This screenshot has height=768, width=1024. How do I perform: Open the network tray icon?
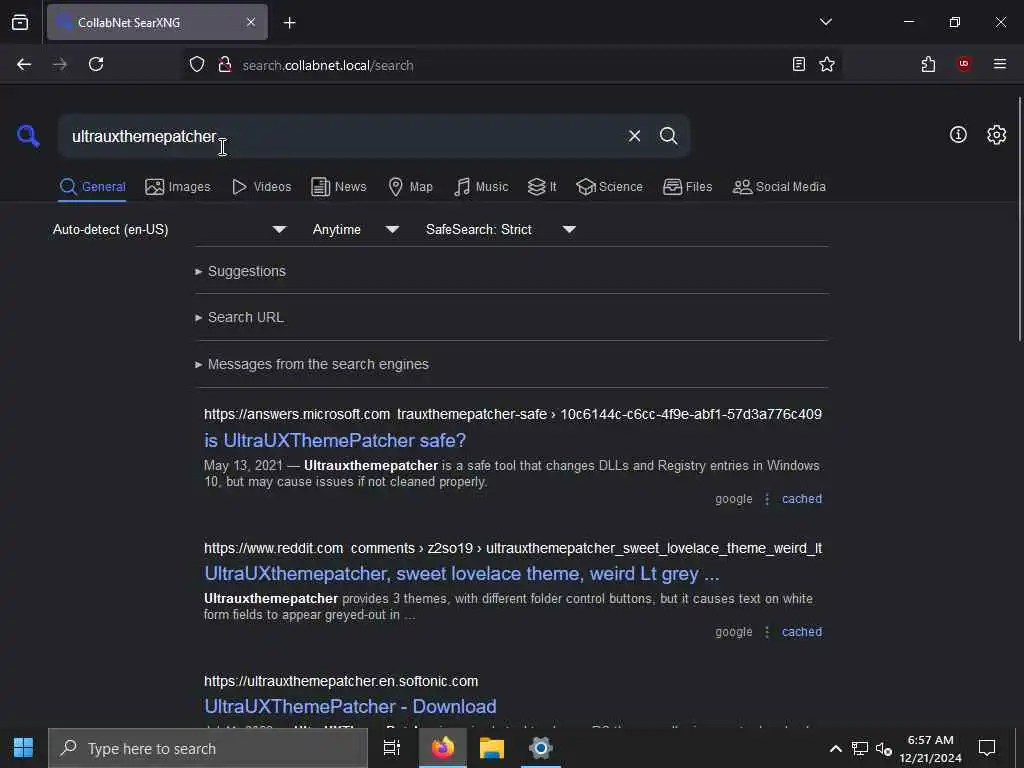[x=859, y=748]
